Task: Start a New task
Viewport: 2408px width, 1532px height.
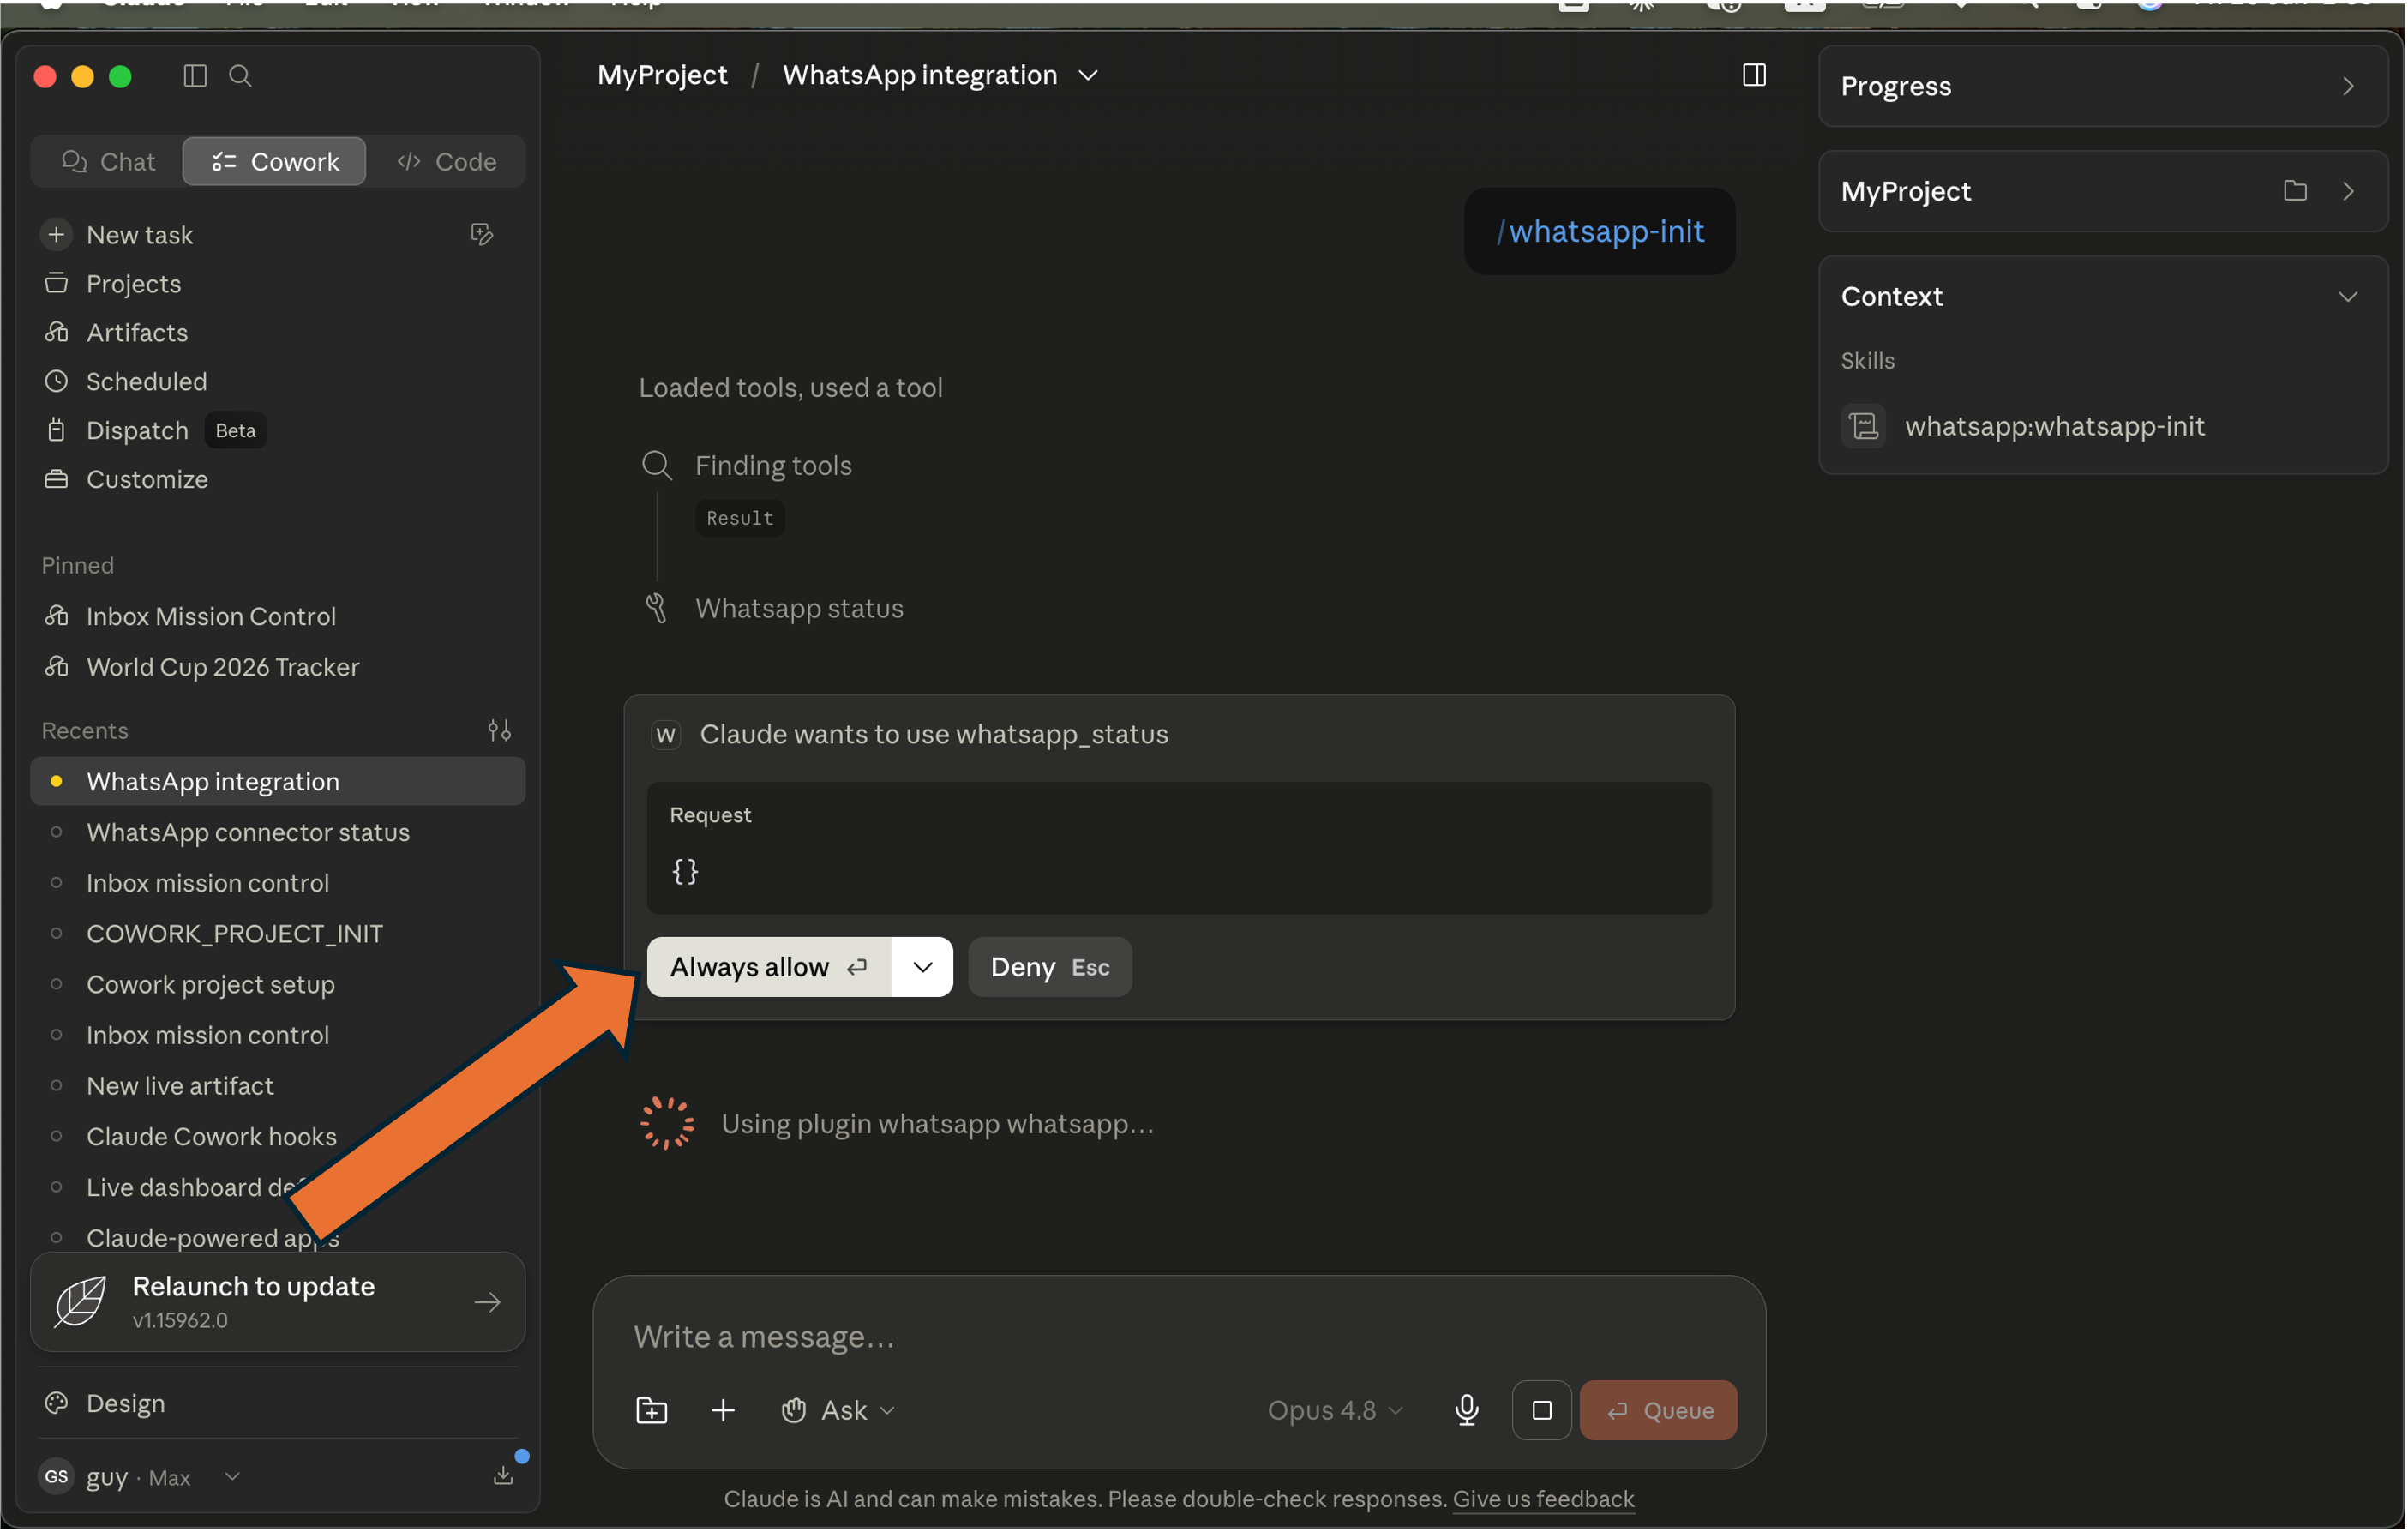Action: 140,235
